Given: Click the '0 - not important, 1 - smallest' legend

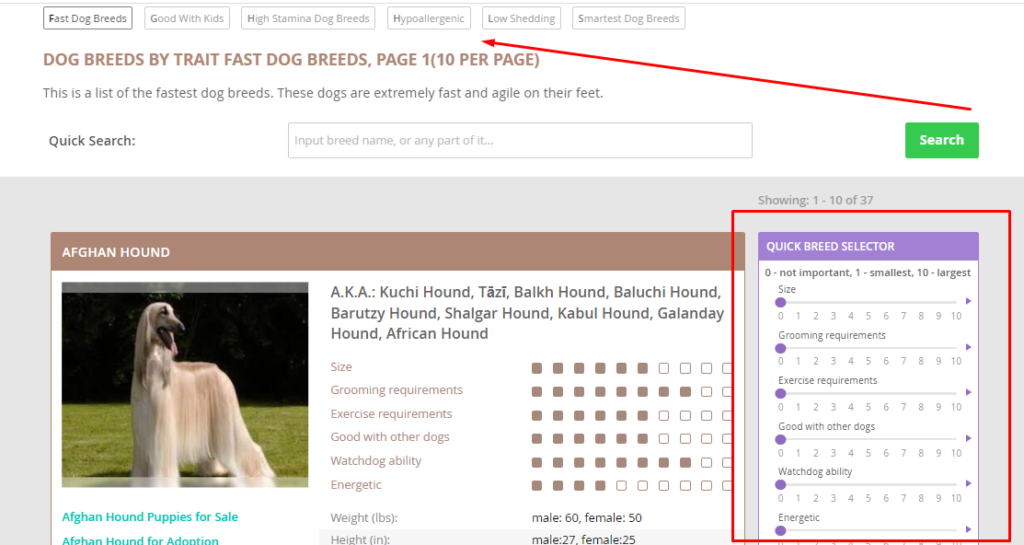Looking at the screenshot, I should (868, 273).
